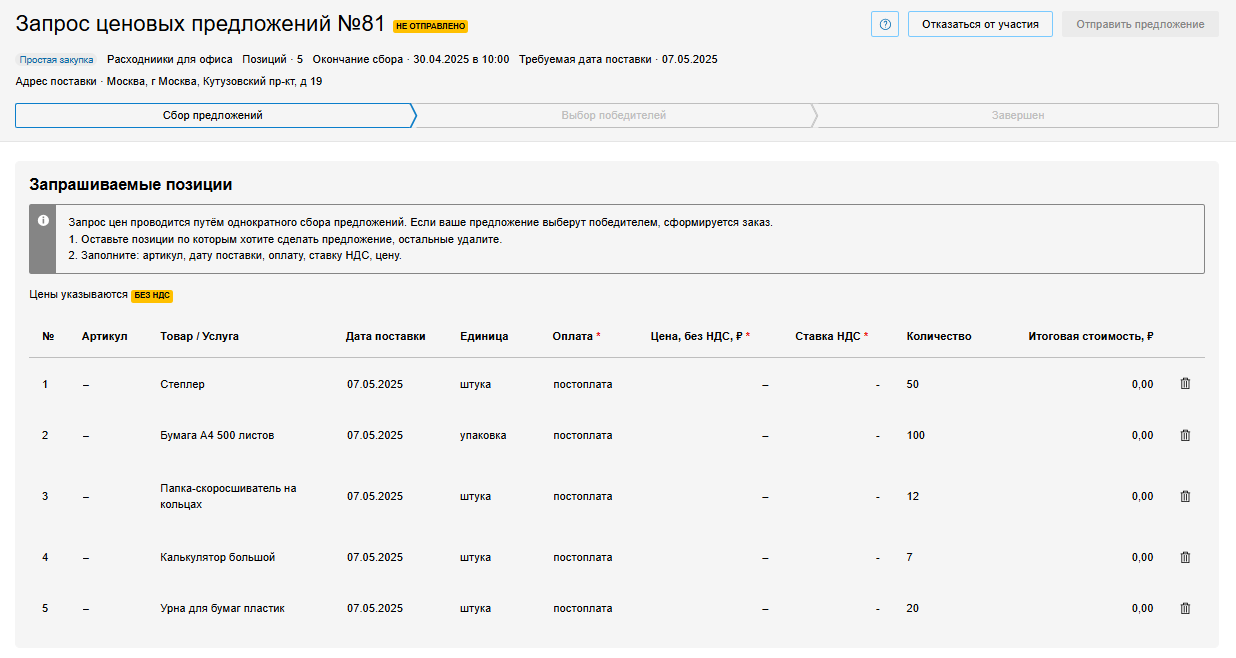This screenshot has width=1236, height=658.
Task: Click the info icon in the notice banner
Action: [x=43, y=220]
